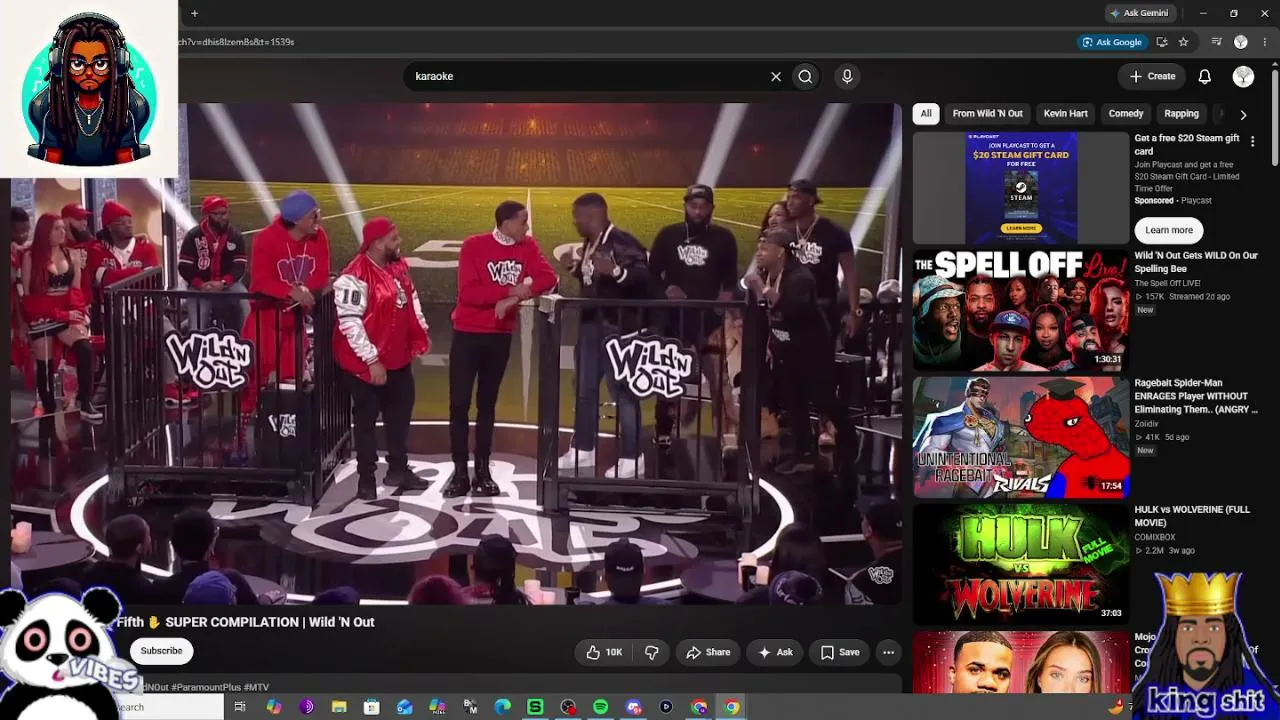Subscribe to the channel
Screen dimensions: 1280x720
[161, 651]
